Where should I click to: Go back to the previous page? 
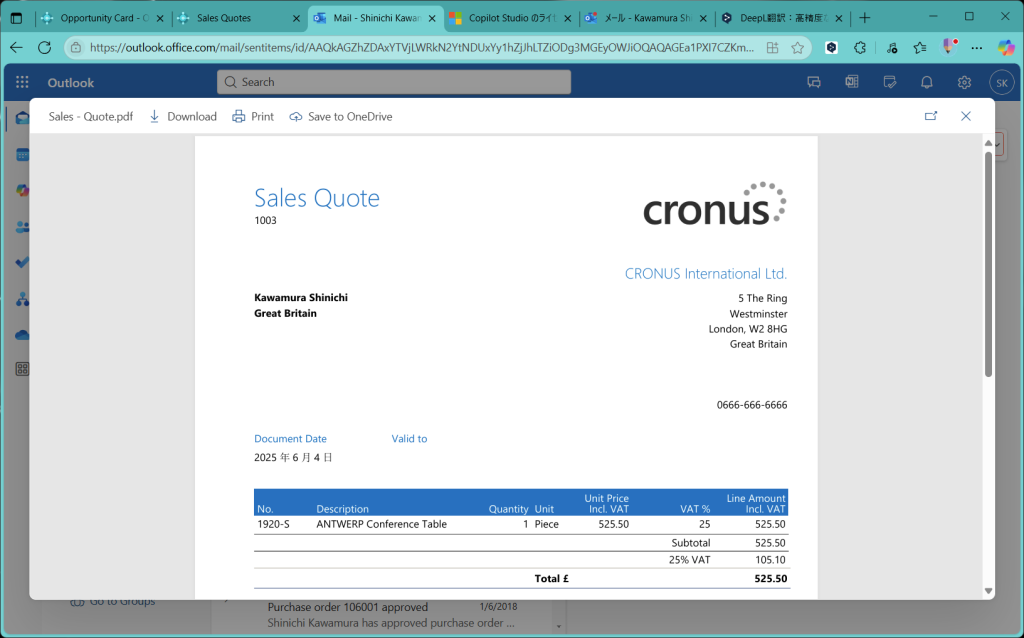point(16,47)
